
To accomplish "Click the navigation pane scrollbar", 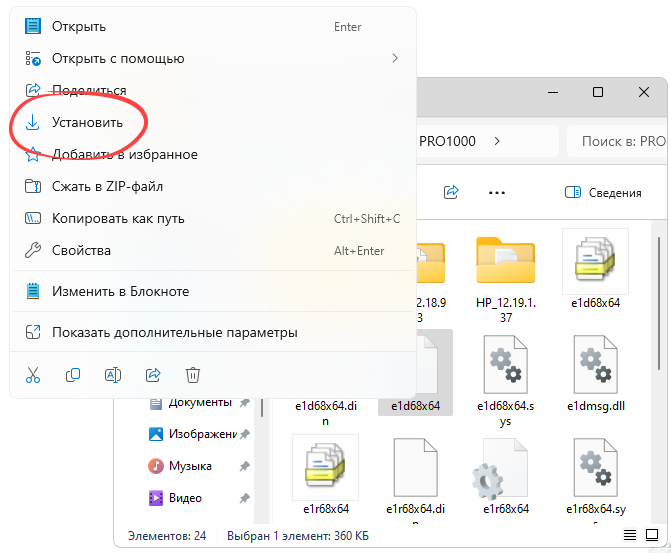I will (x=262, y=407).
